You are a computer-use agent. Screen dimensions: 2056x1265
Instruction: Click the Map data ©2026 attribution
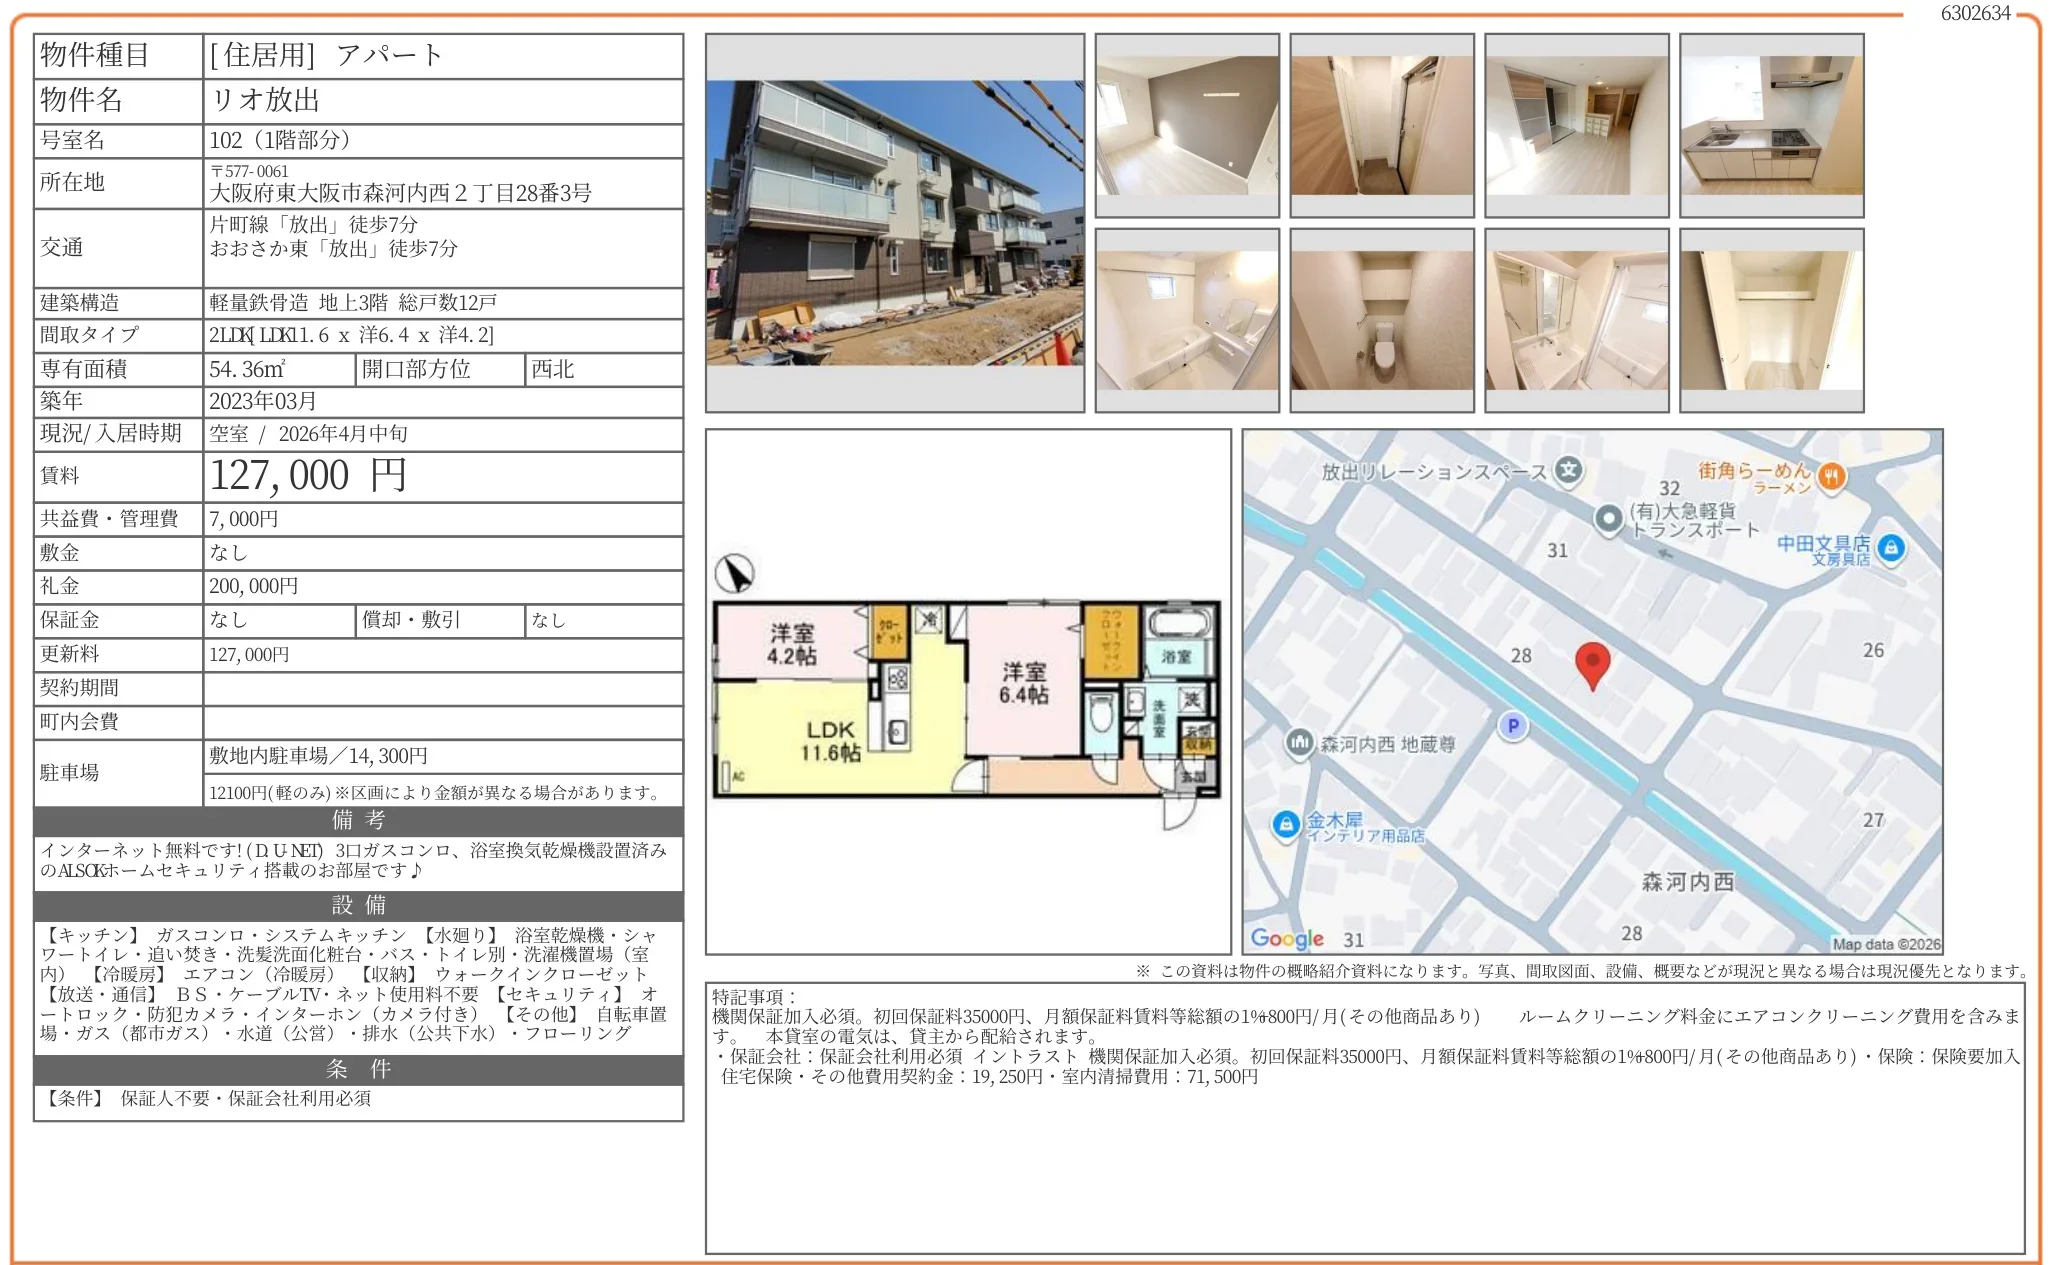point(1886,944)
